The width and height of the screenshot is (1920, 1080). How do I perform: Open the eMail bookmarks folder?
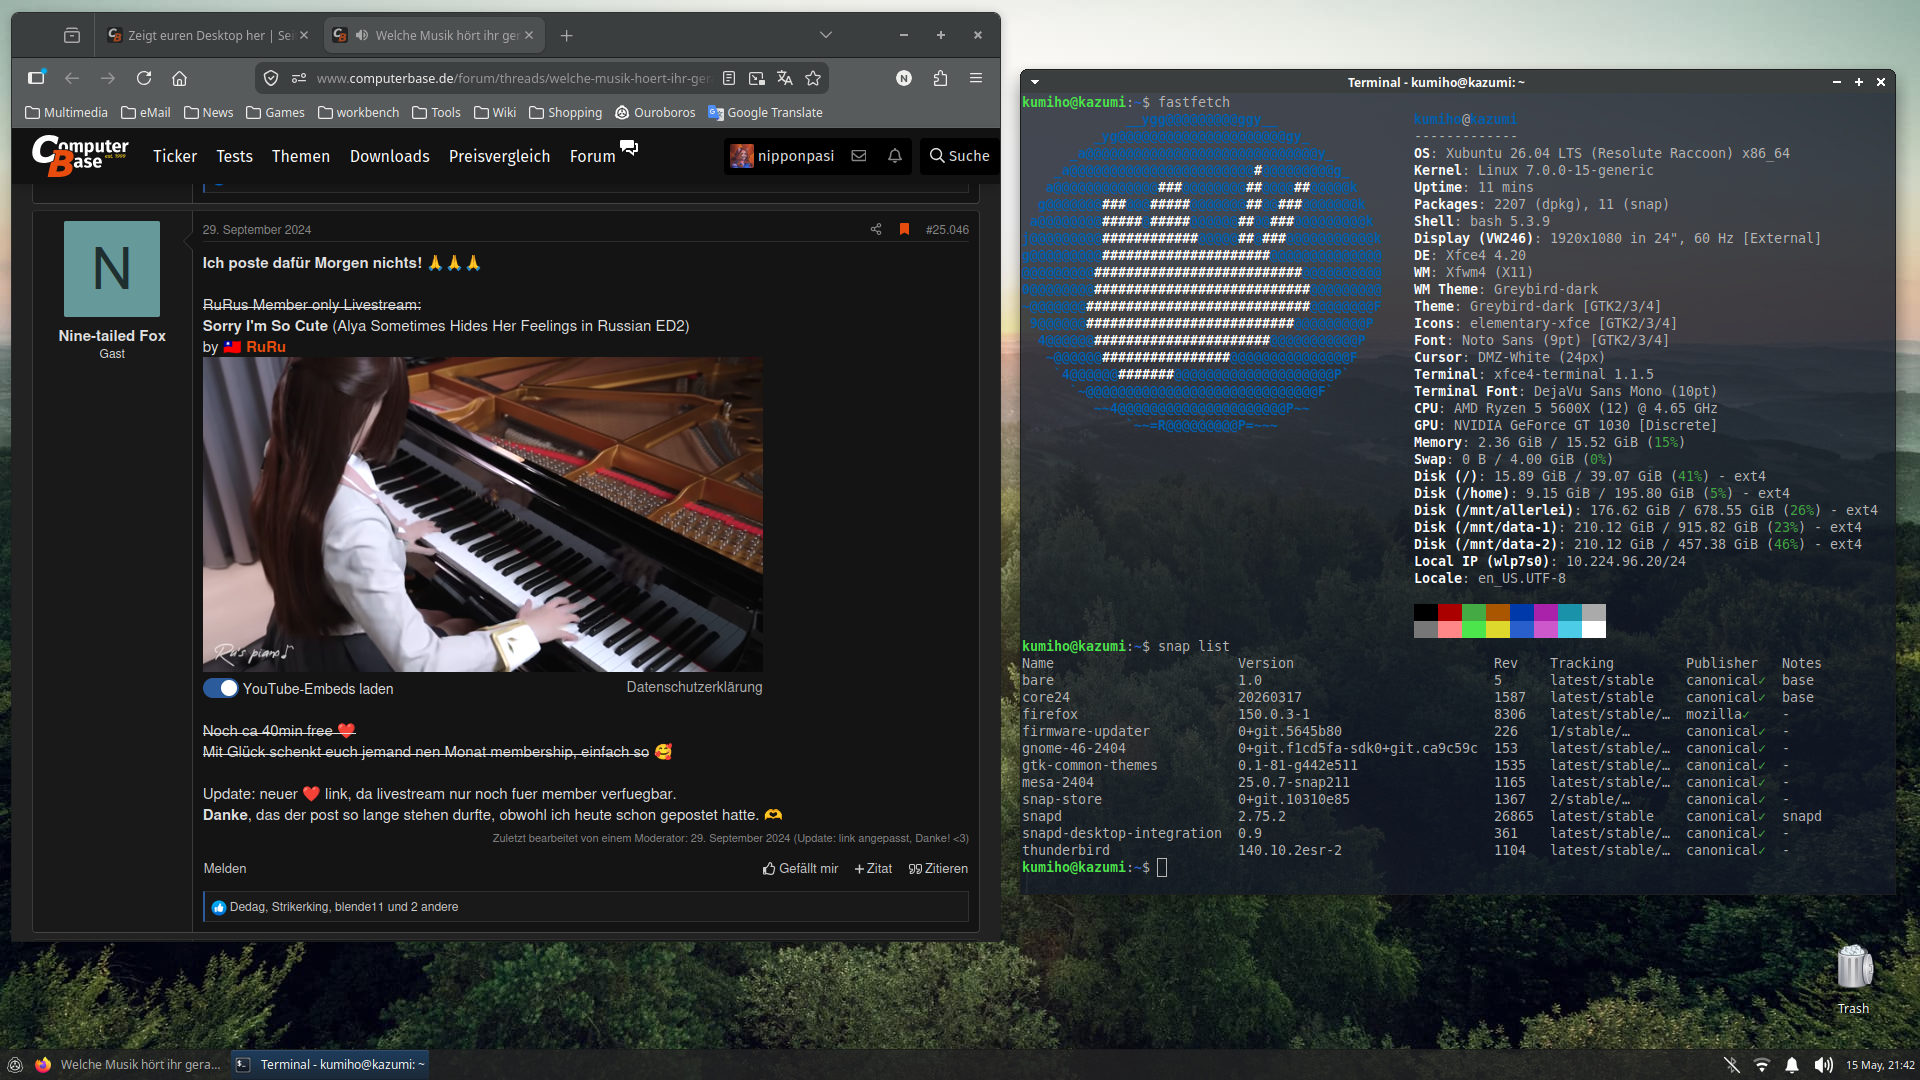click(146, 112)
